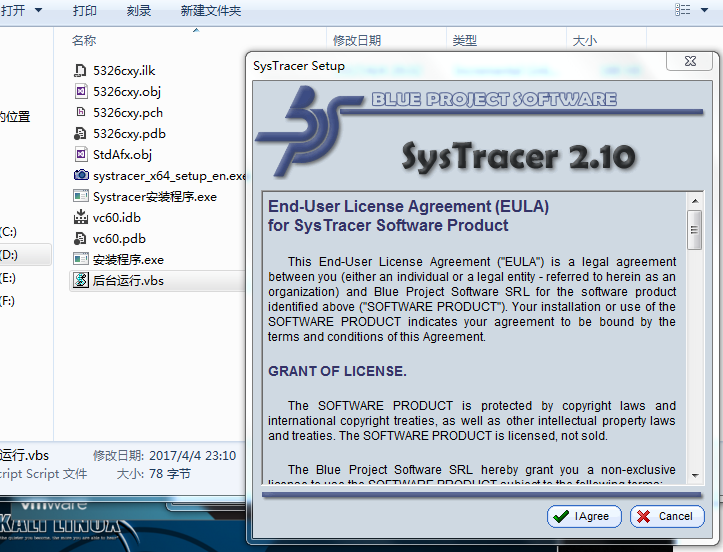723x552 pixels.
Task: Click the vc60.idb file icon
Action: (81, 217)
